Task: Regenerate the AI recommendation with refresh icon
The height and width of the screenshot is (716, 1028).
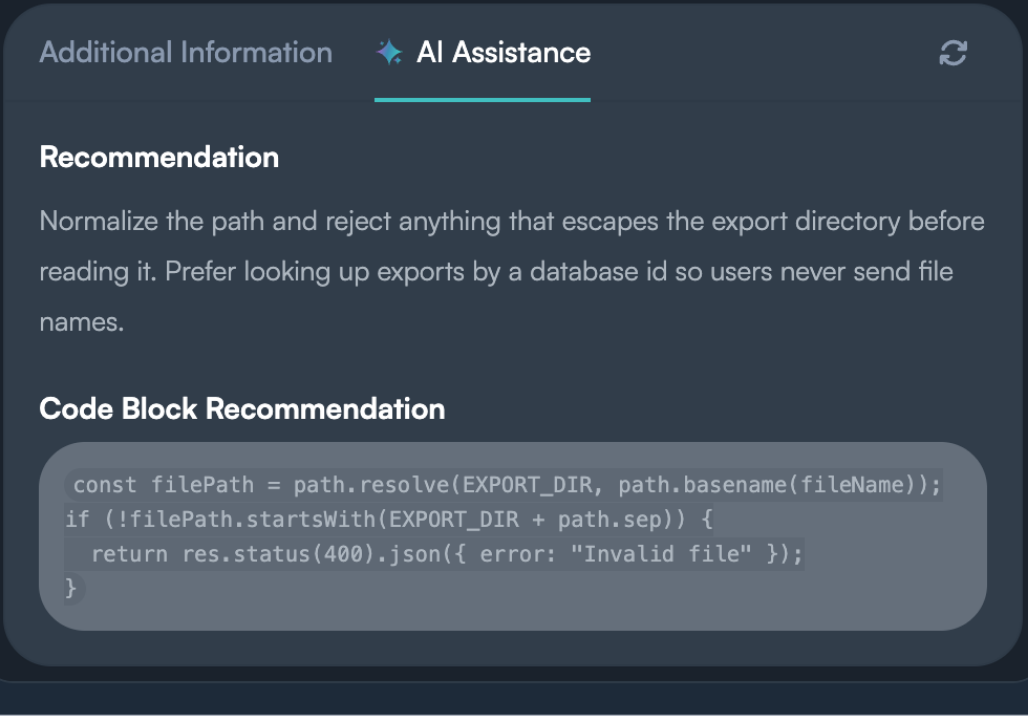Action: 953,53
